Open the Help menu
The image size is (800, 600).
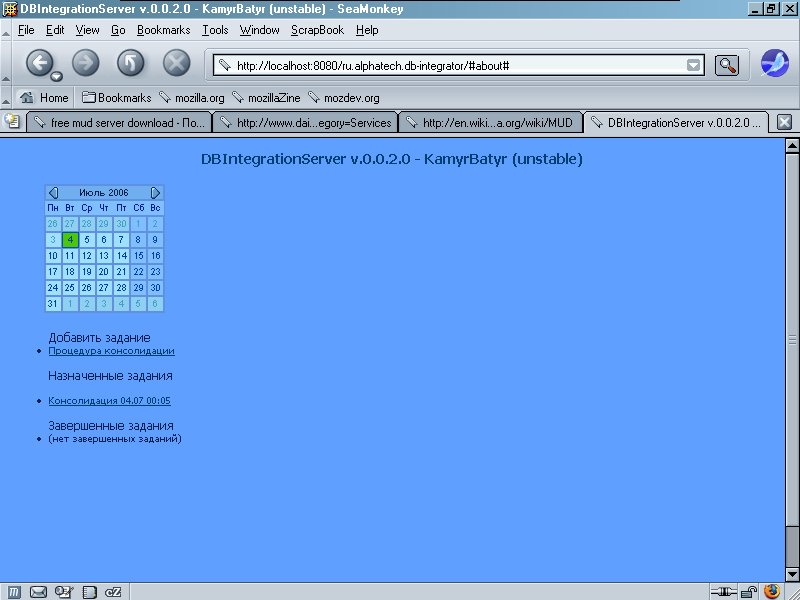pyautogui.click(x=367, y=30)
